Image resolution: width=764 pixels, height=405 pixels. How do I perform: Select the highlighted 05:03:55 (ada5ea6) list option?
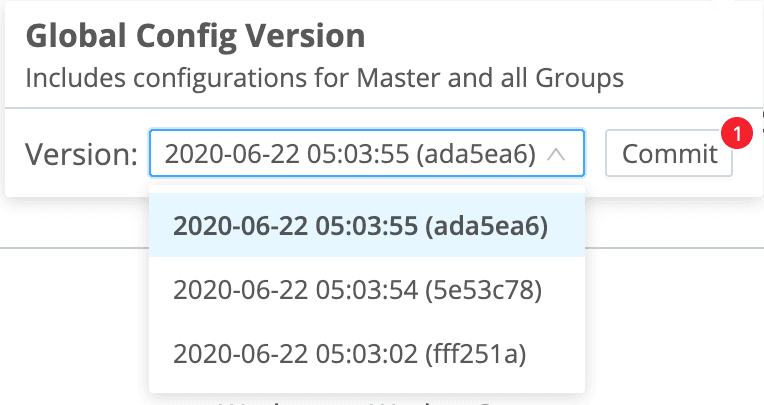coord(360,226)
